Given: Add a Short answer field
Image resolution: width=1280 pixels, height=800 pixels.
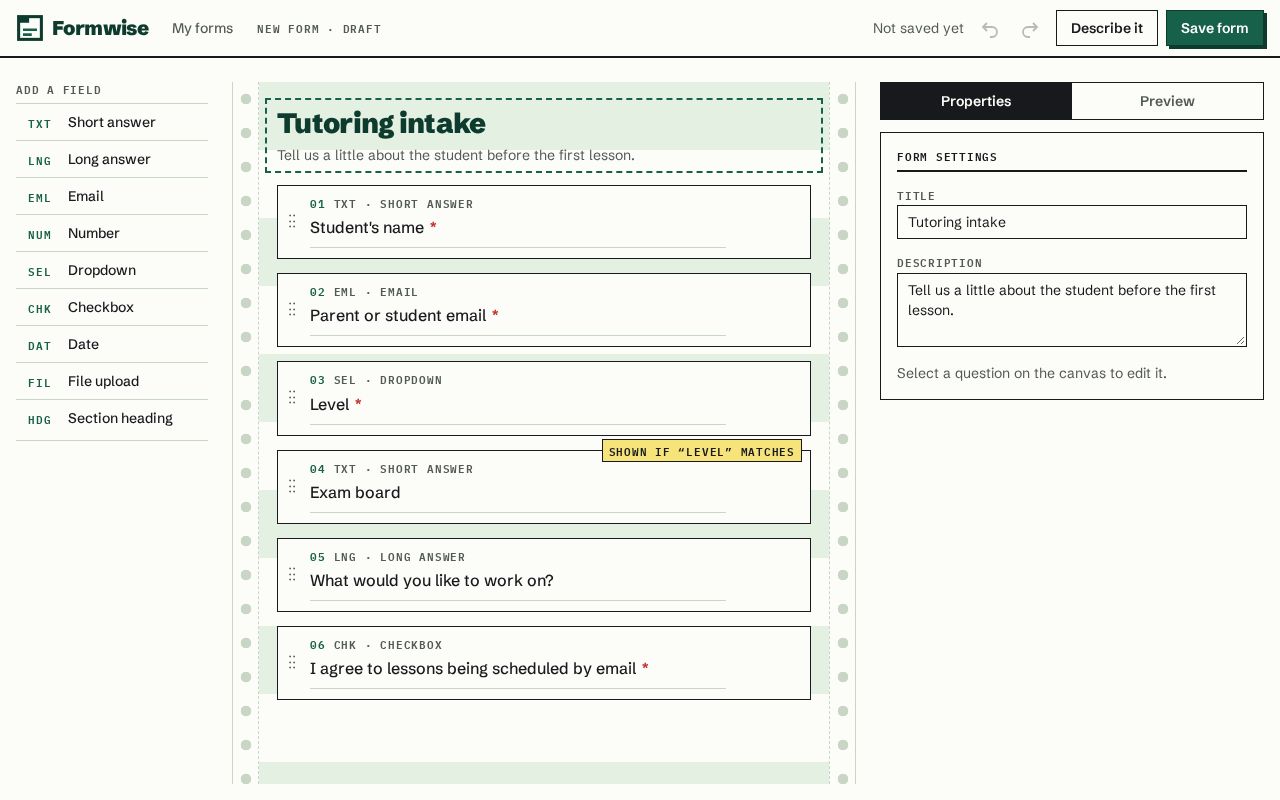Looking at the screenshot, I should coord(112,122).
